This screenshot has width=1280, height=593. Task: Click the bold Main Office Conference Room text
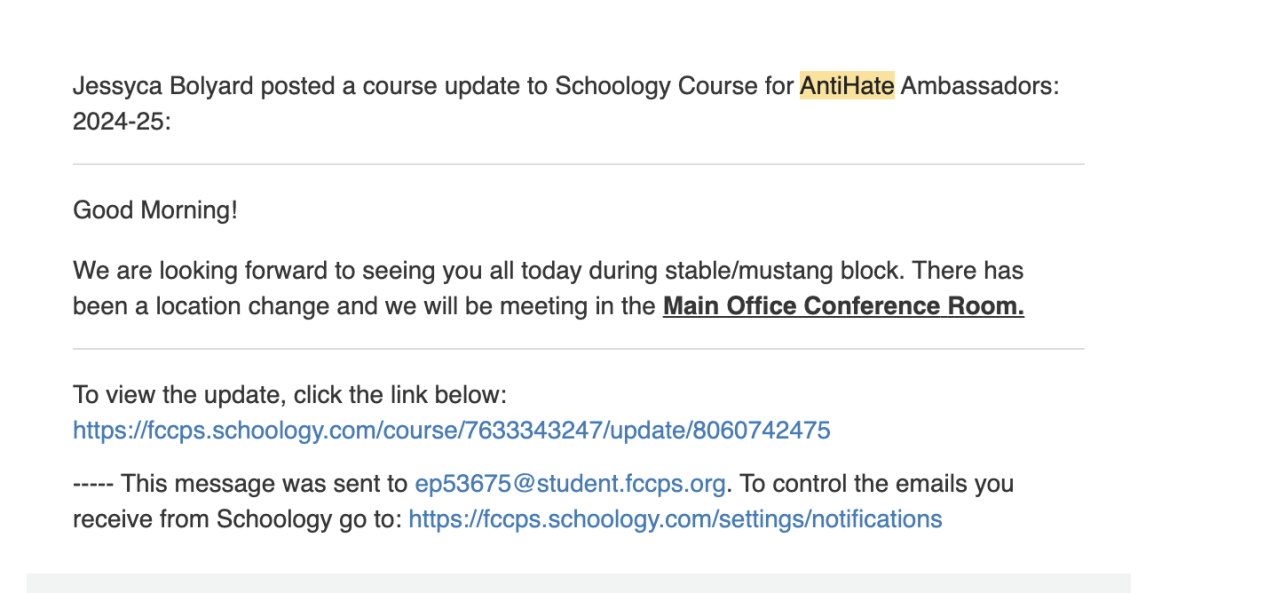pos(843,306)
